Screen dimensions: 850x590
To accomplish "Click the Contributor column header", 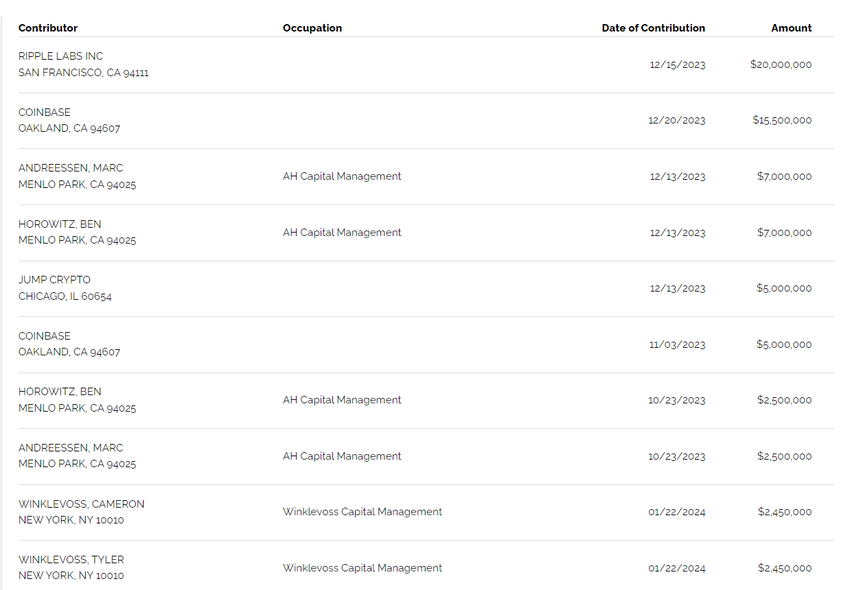I will [x=48, y=28].
